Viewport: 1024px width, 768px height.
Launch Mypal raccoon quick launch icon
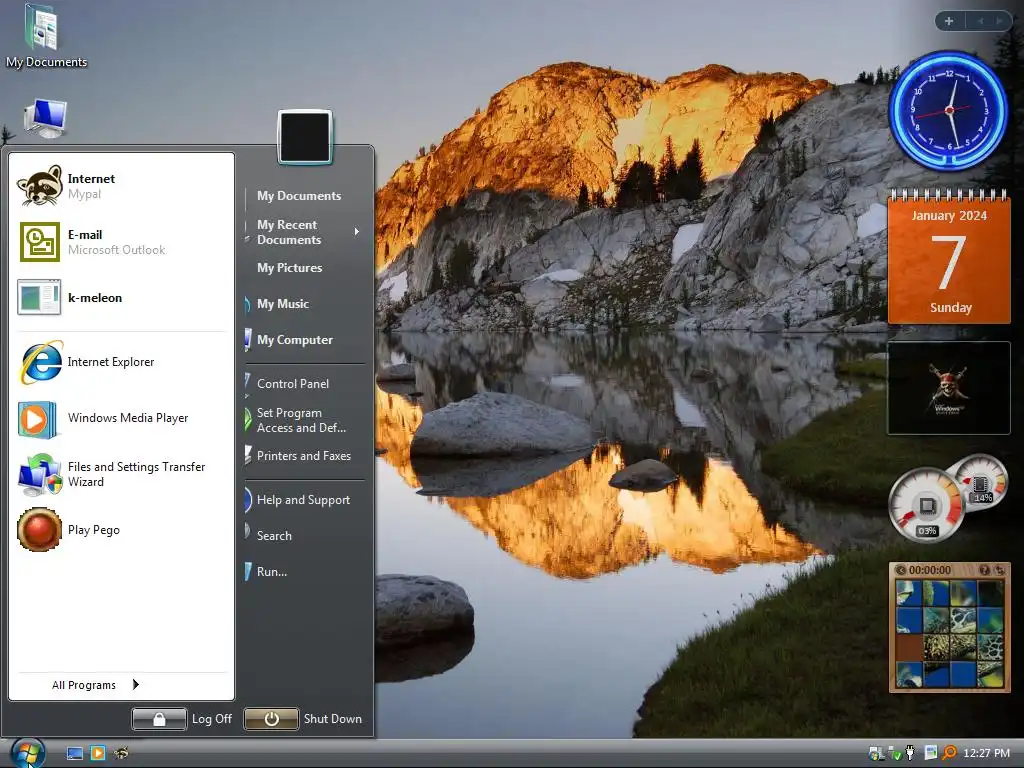(x=121, y=754)
